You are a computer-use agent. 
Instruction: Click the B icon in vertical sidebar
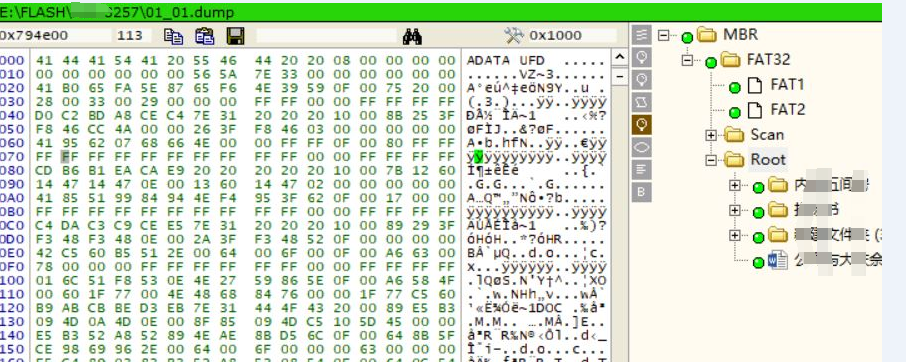641,192
